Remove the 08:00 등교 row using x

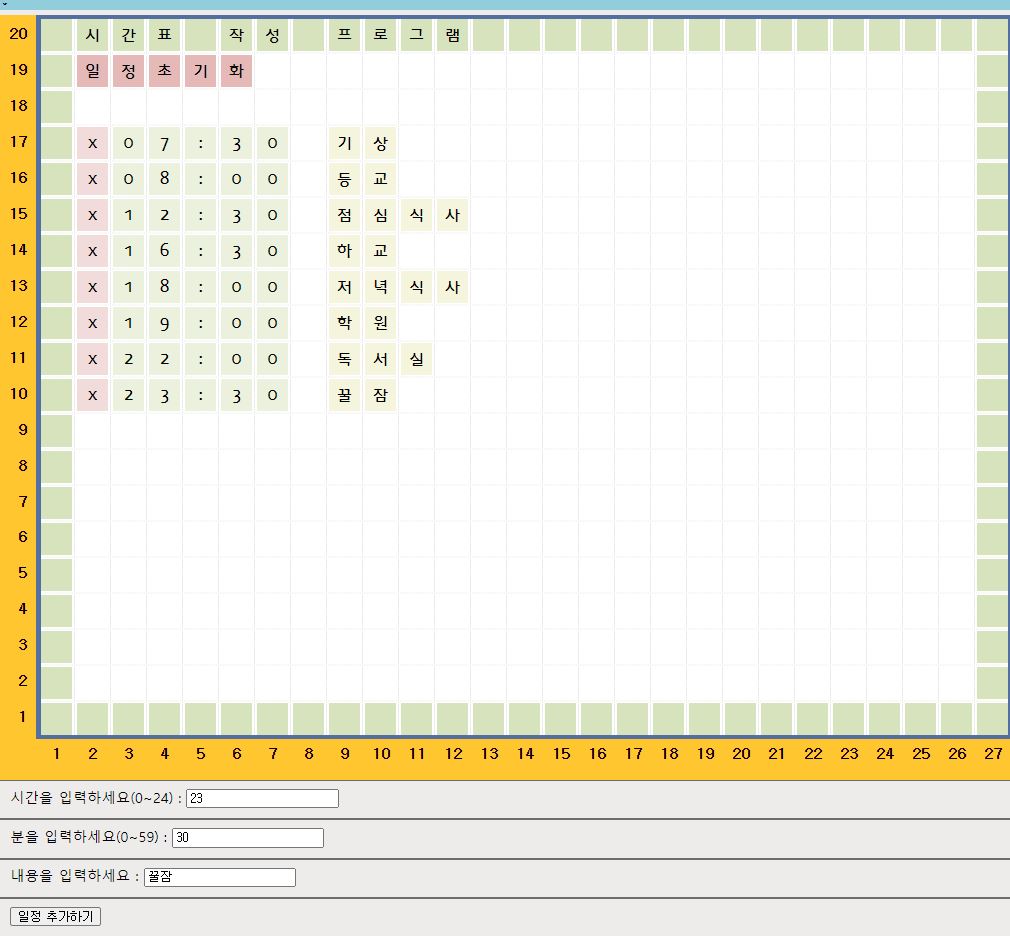[92, 179]
